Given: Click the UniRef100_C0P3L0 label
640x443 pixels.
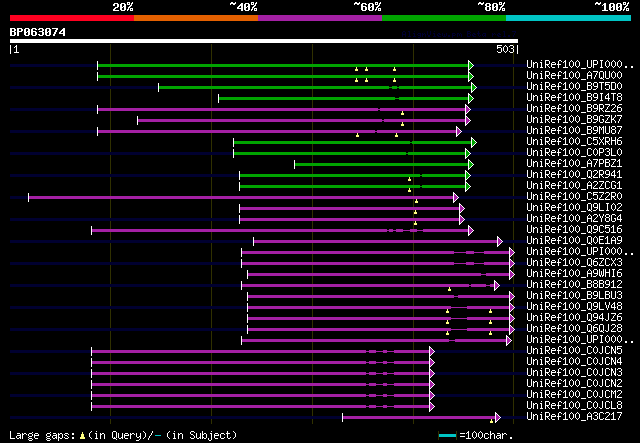Looking at the screenshot, I should [574, 152].
